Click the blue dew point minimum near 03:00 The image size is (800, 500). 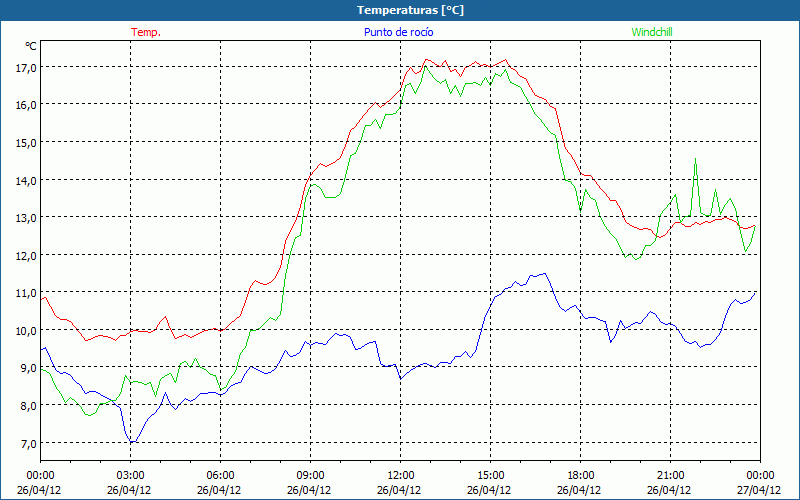(132, 441)
